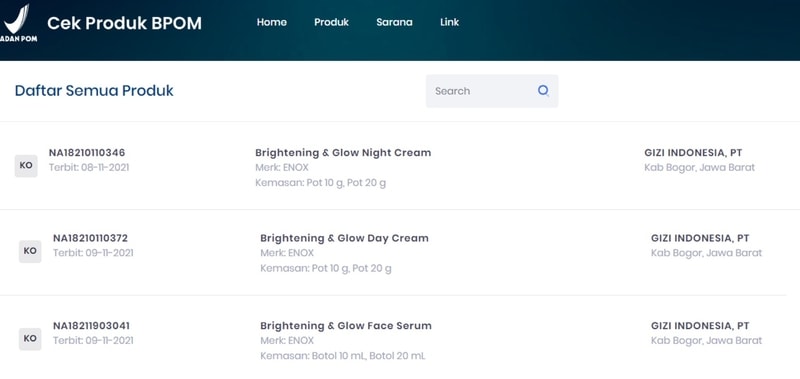800x379 pixels.
Task: Open Brightening & Glow Face Serum product
Action: [x=346, y=325]
